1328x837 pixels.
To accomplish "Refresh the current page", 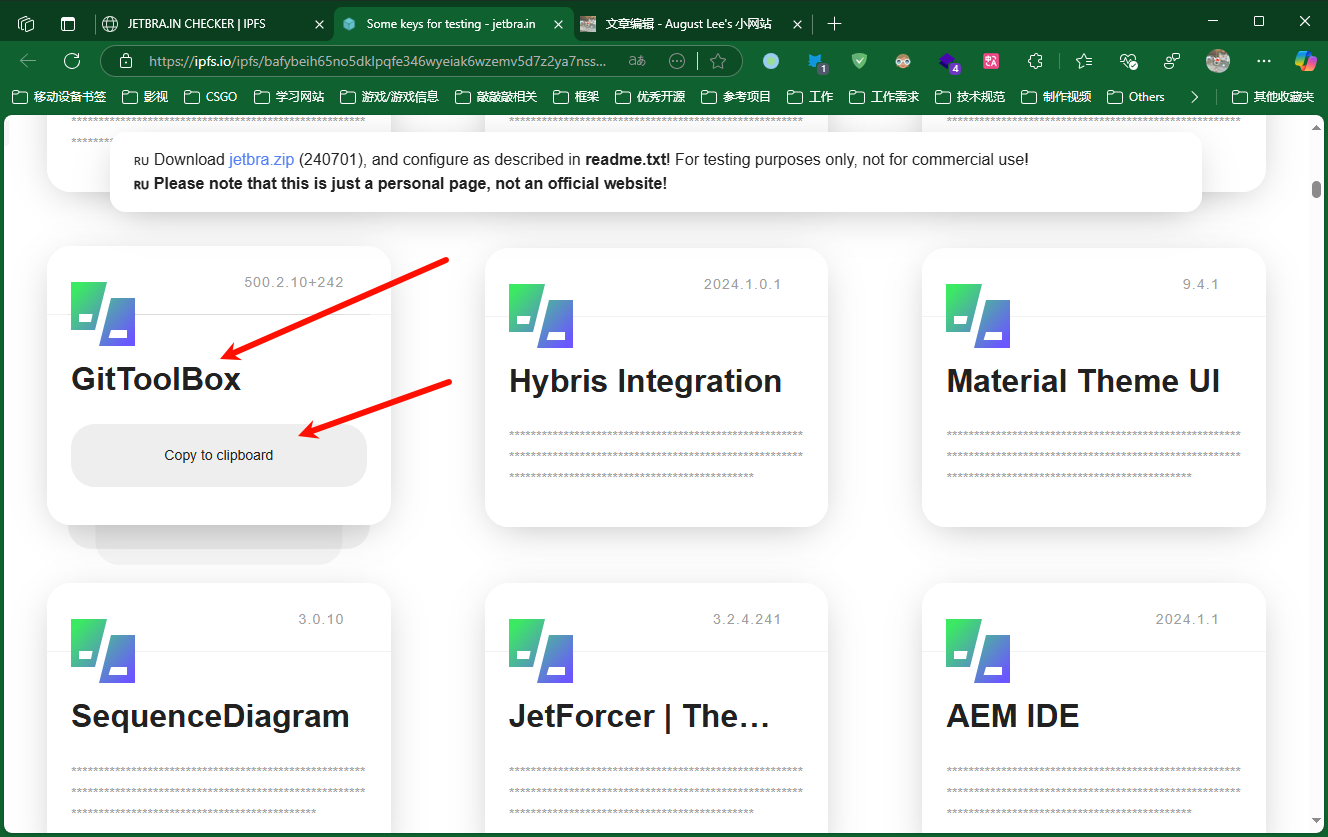I will coord(72,61).
